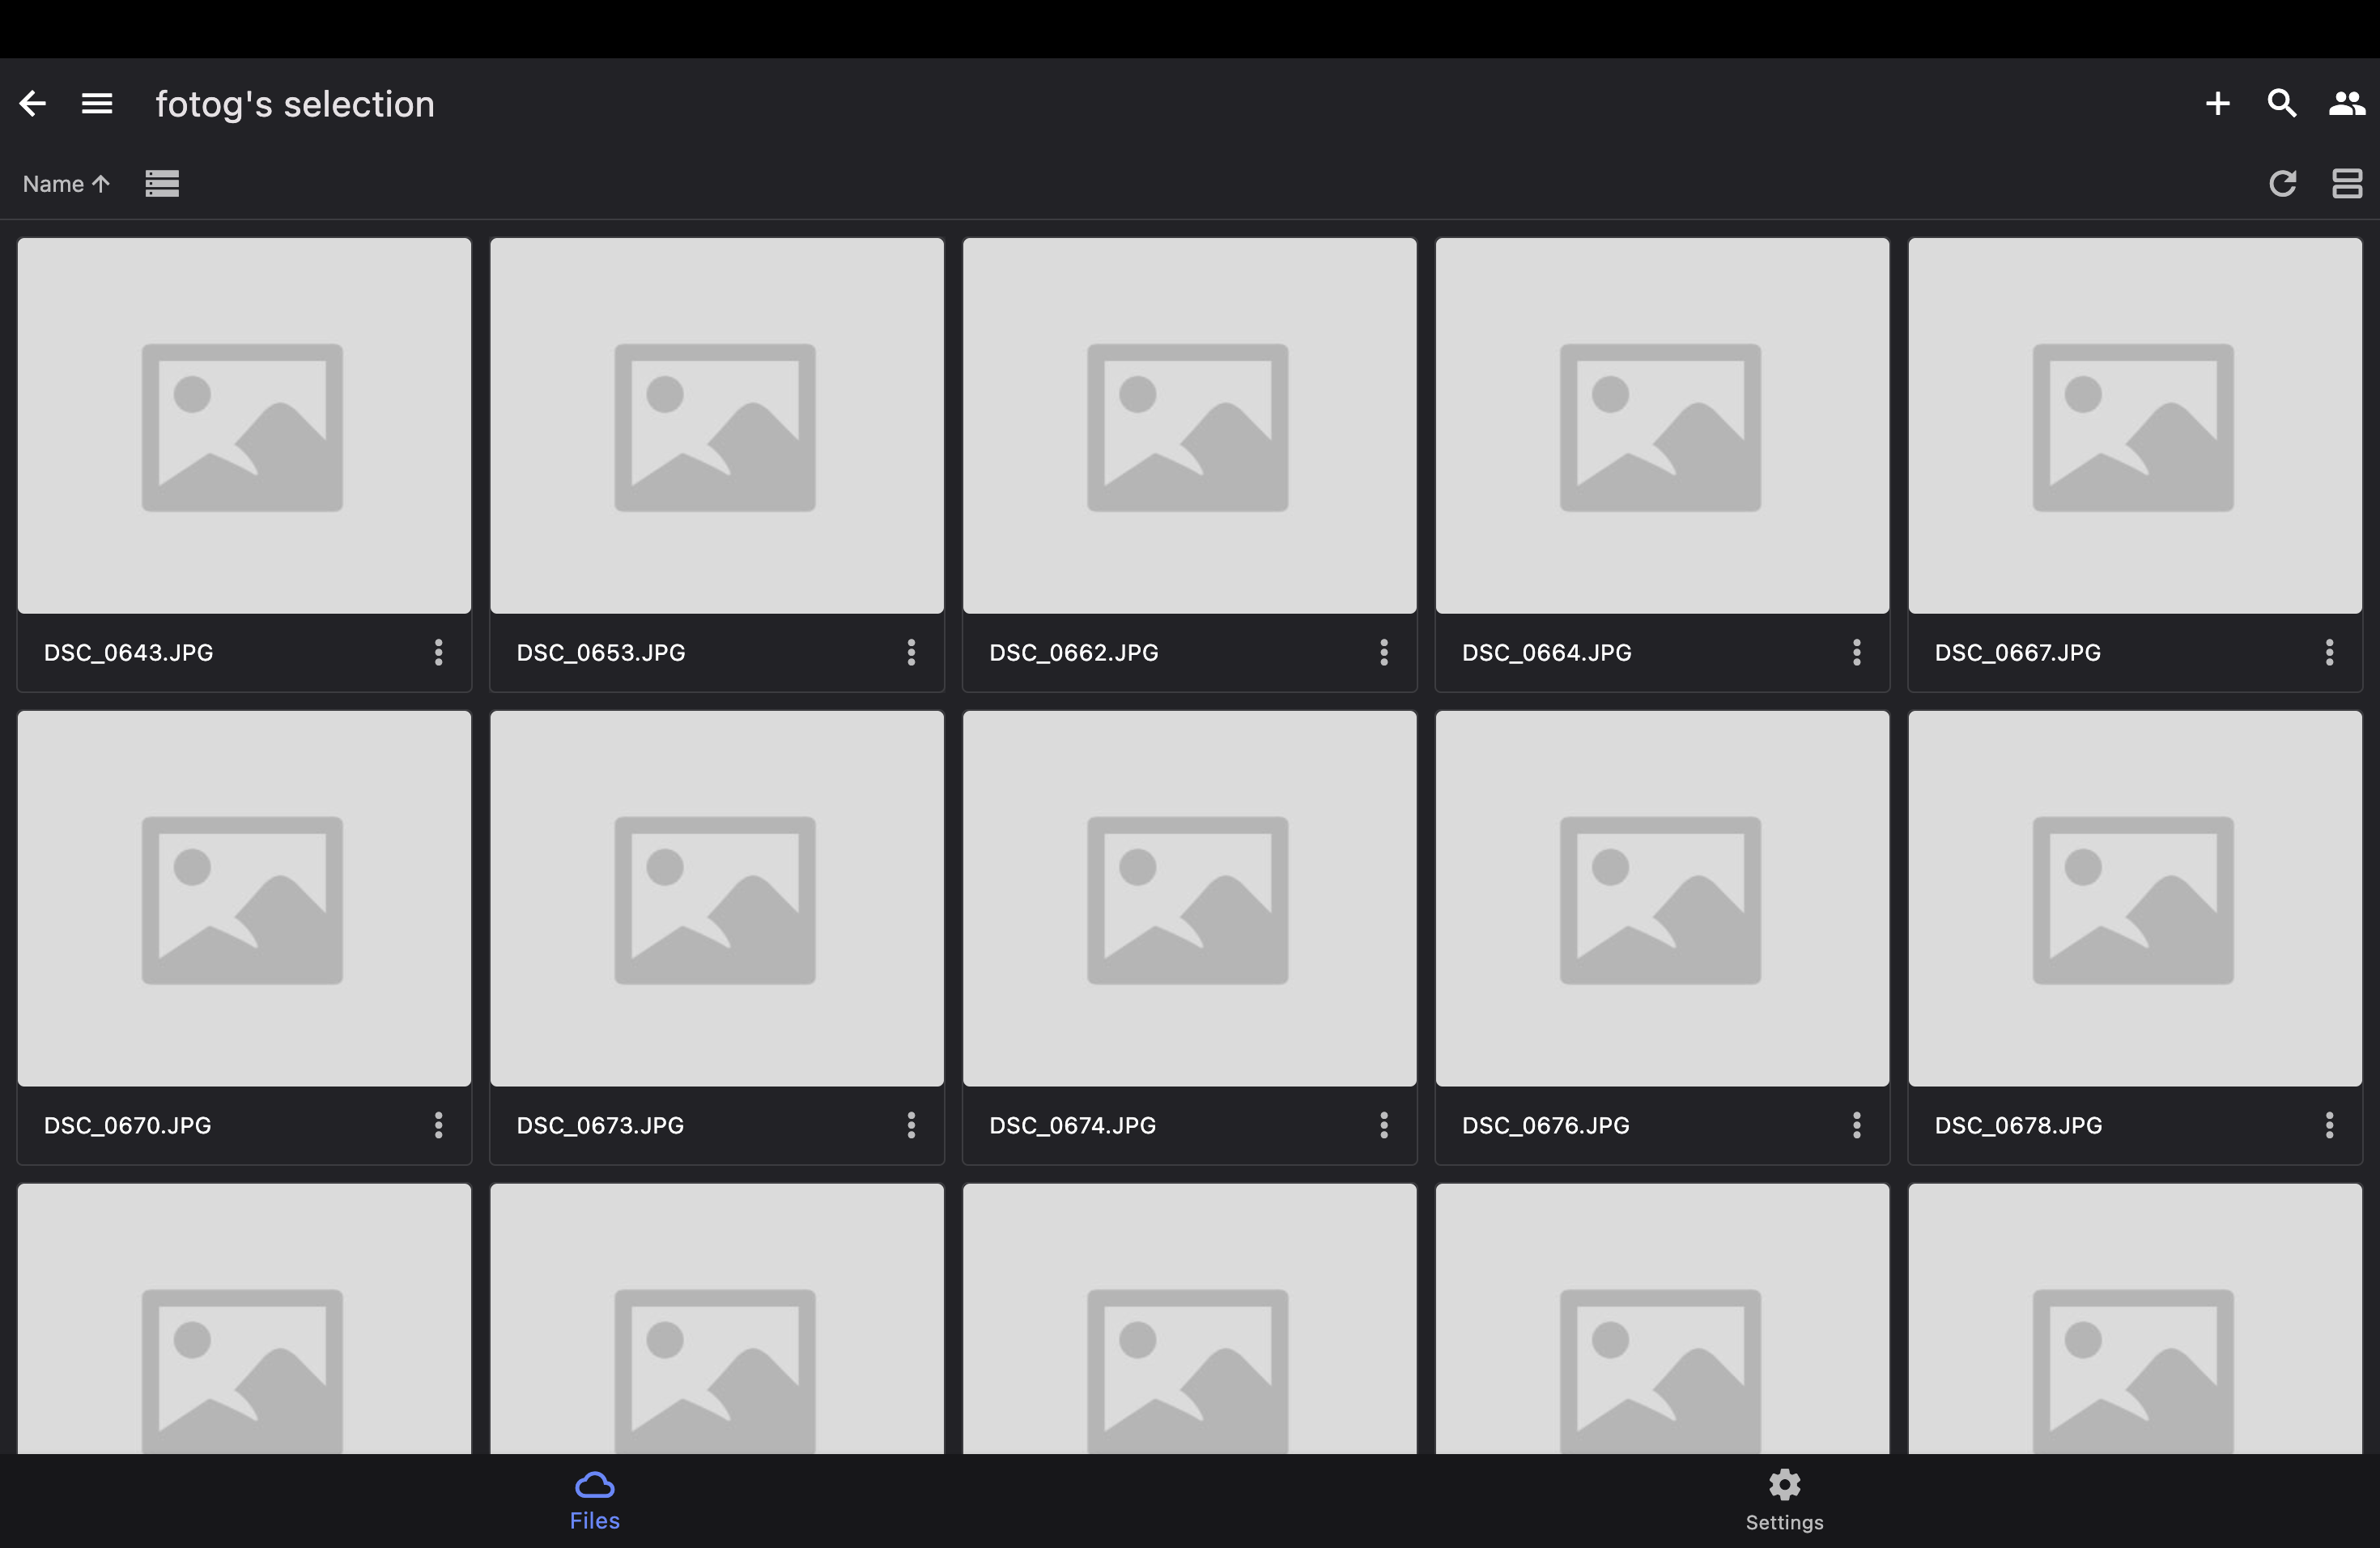Click the list view icon beside Name

162,183
